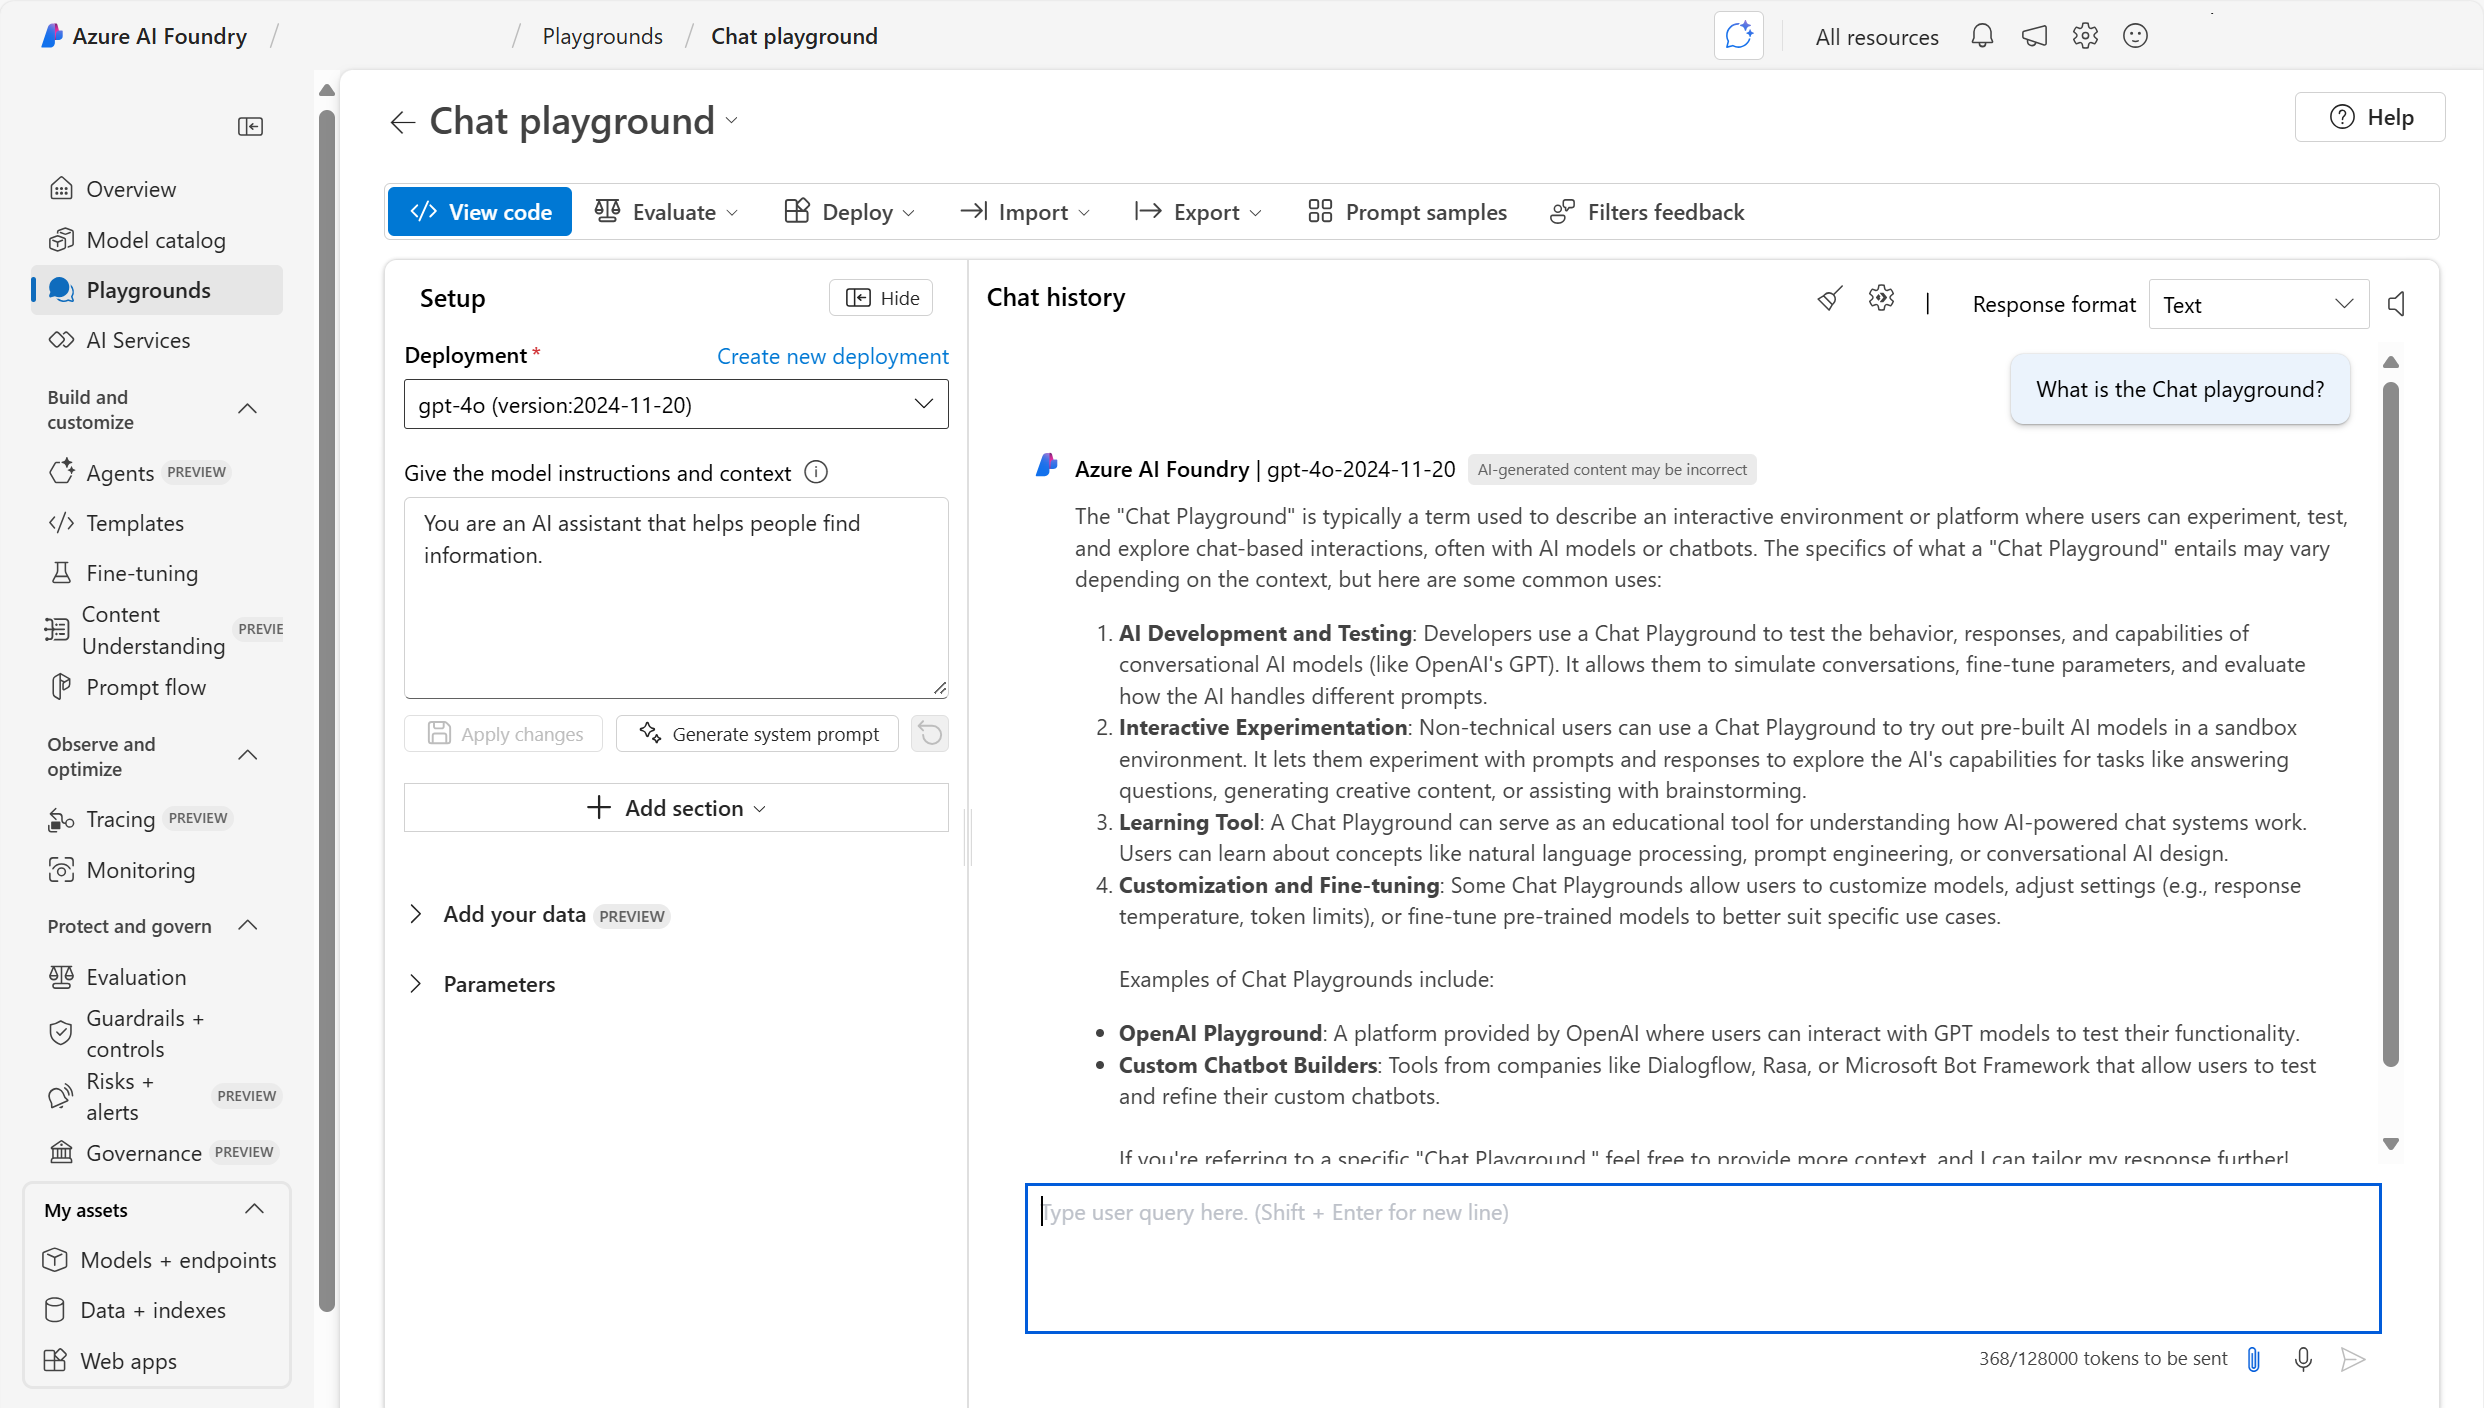Viewport: 2484px width, 1408px height.
Task: Toggle the speaker icon beside Response format
Action: 2397,304
